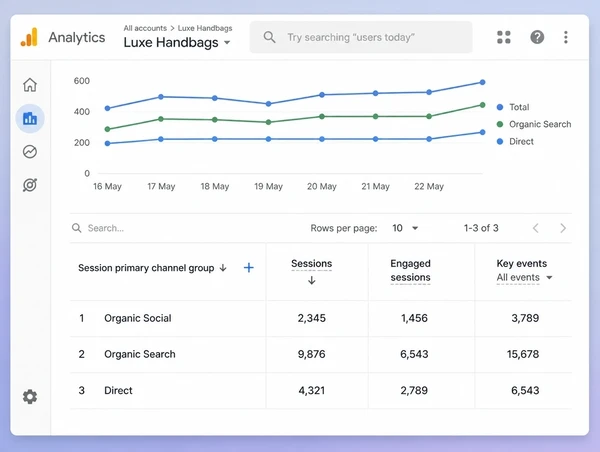The width and height of the screenshot is (600, 452).
Task: Toggle the Direct series legend swatch
Action: pyautogui.click(x=500, y=142)
